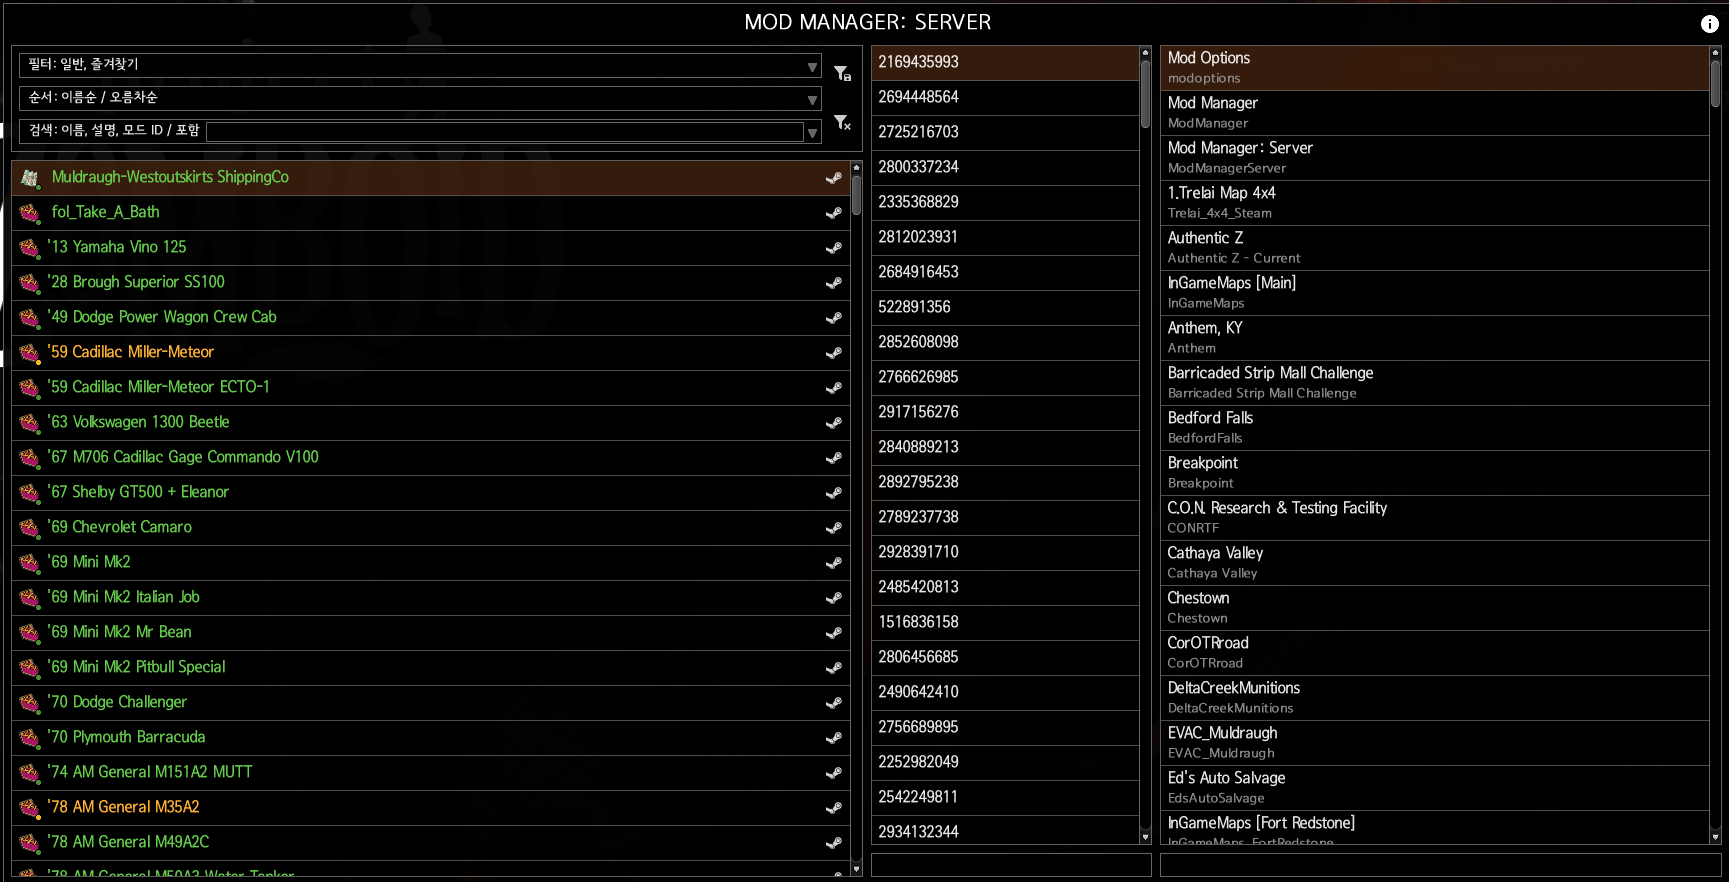This screenshot has height=882, width=1729.
Task: Click the mod list scrollbar thumb
Action: pos(856,195)
